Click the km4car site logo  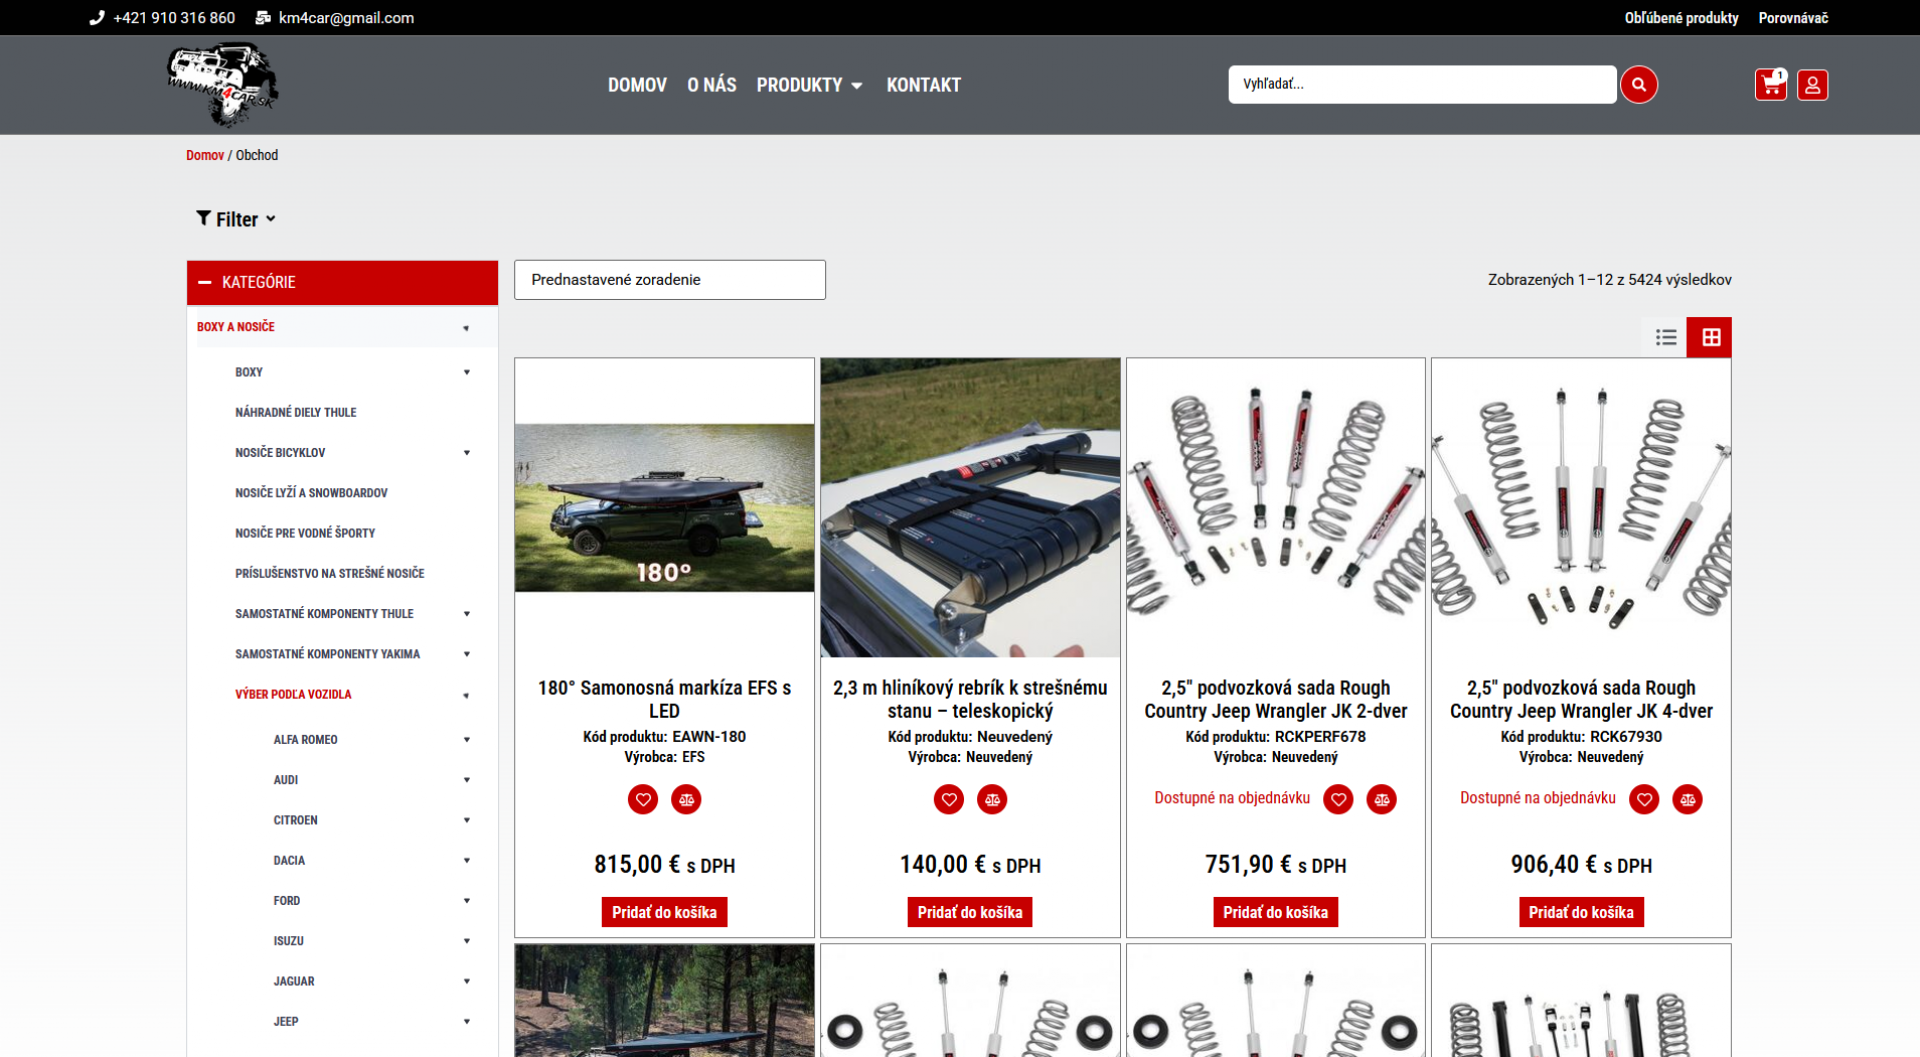pyautogui.click(x=223, y=85)
